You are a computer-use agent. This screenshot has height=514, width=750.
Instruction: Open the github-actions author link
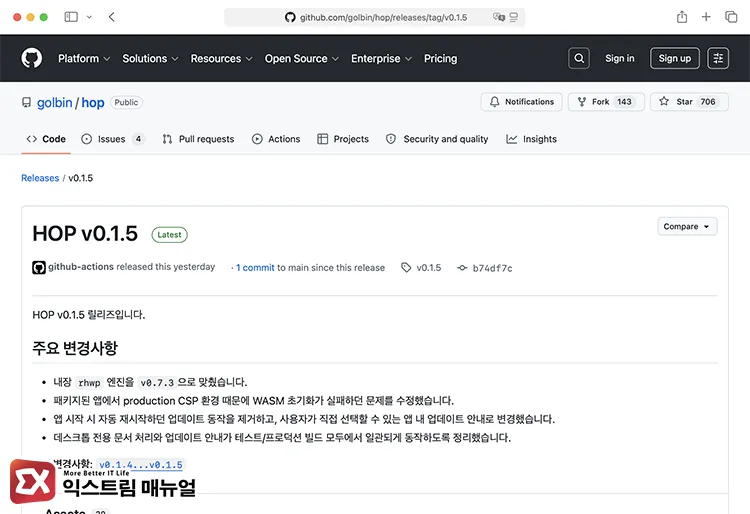tap(81, 267)
